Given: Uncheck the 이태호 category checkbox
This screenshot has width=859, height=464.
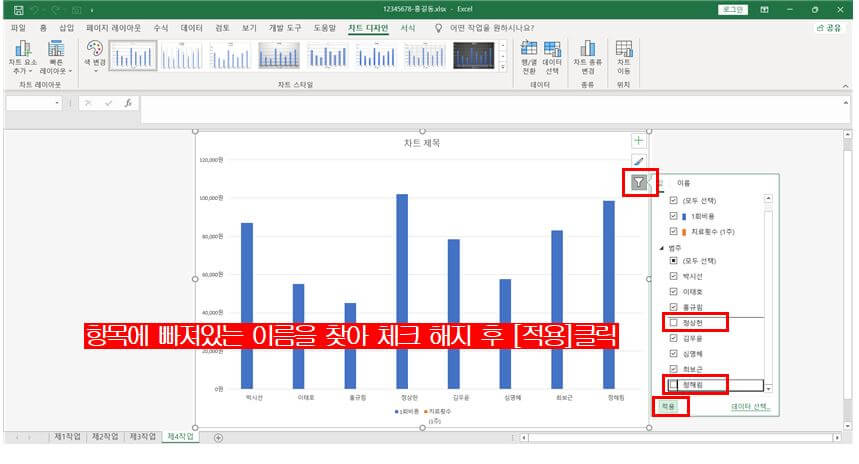Looking at the screenshot, I should coord(673,291).
